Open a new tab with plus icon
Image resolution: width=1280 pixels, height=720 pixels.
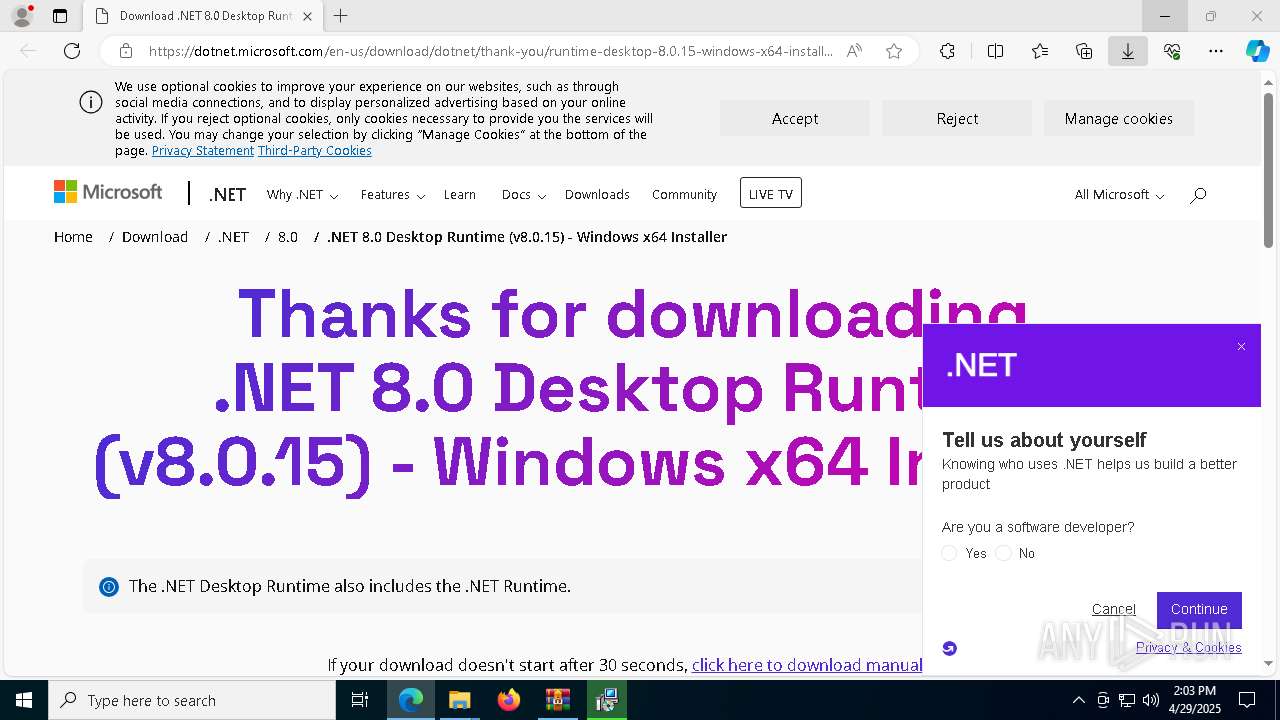pyautogui.click(x=341, y=16)
